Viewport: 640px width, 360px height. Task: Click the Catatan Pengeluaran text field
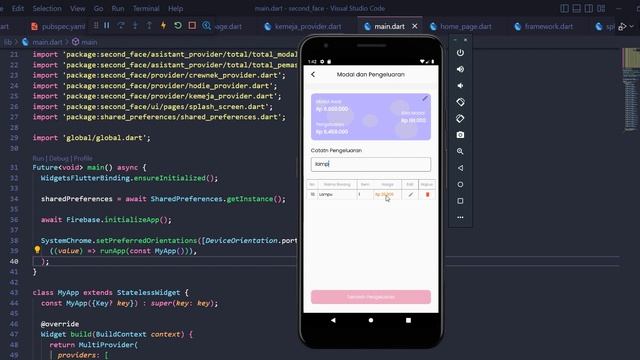click(371, 164)
